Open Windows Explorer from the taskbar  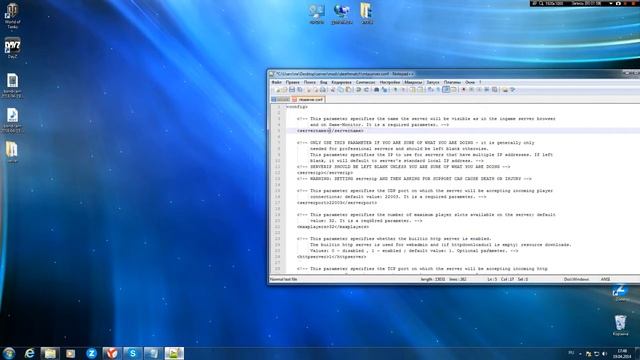(50, 353)
